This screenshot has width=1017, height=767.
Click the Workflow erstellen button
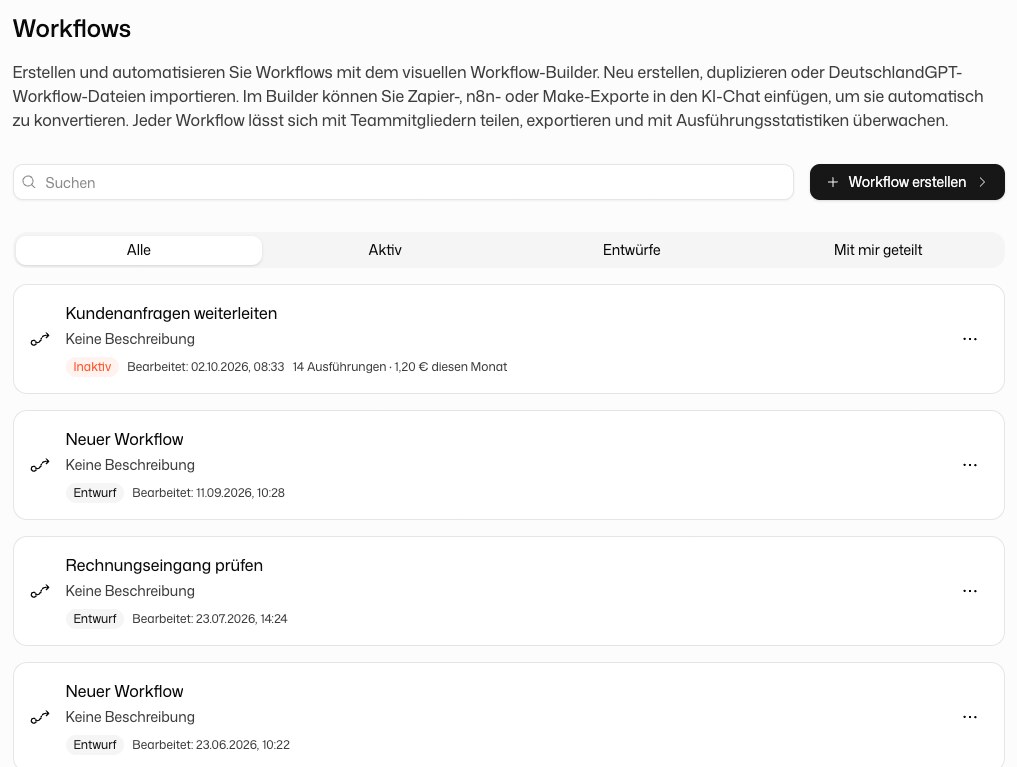point(907,182)
